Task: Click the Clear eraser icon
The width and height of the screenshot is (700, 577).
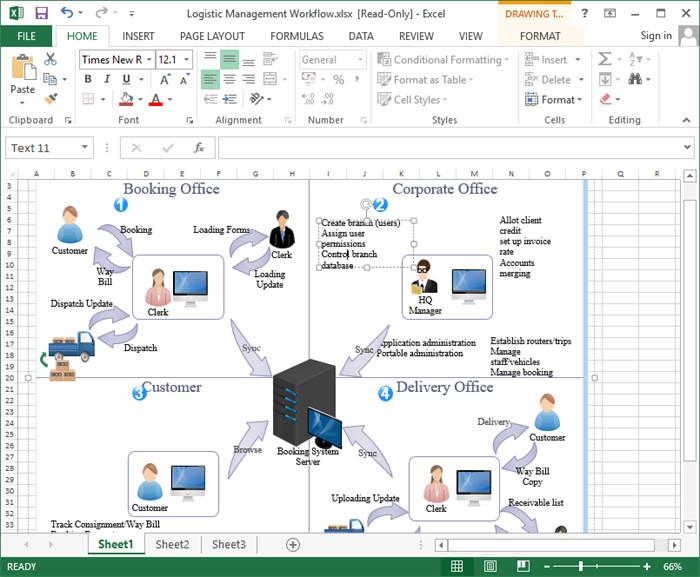Action: (606, 99)
